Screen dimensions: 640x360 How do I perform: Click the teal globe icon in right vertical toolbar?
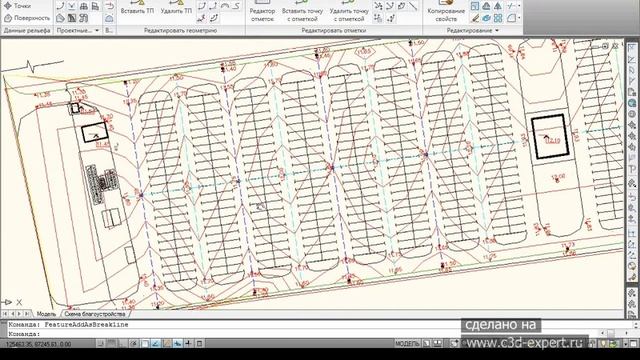point(632,103)
